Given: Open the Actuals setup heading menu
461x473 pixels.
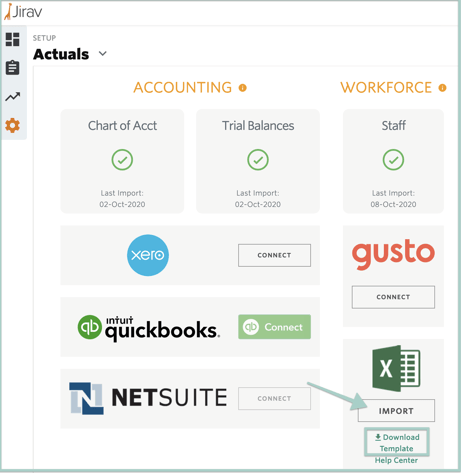Looking at the screenshot, I should point(61,54).
